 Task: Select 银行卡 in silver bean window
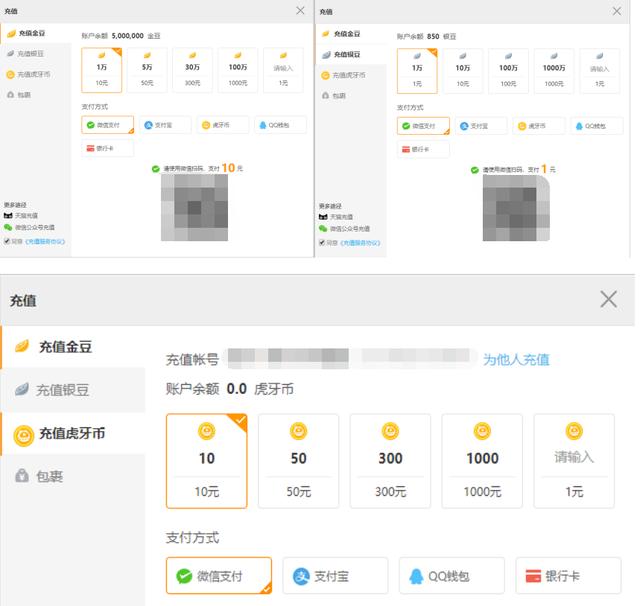423,149
